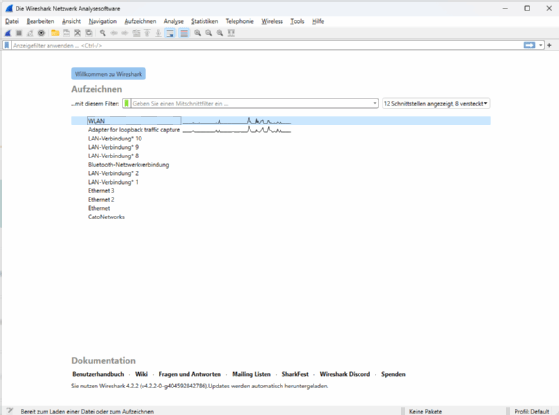Click the plus to add filter button

click(549, 45)
